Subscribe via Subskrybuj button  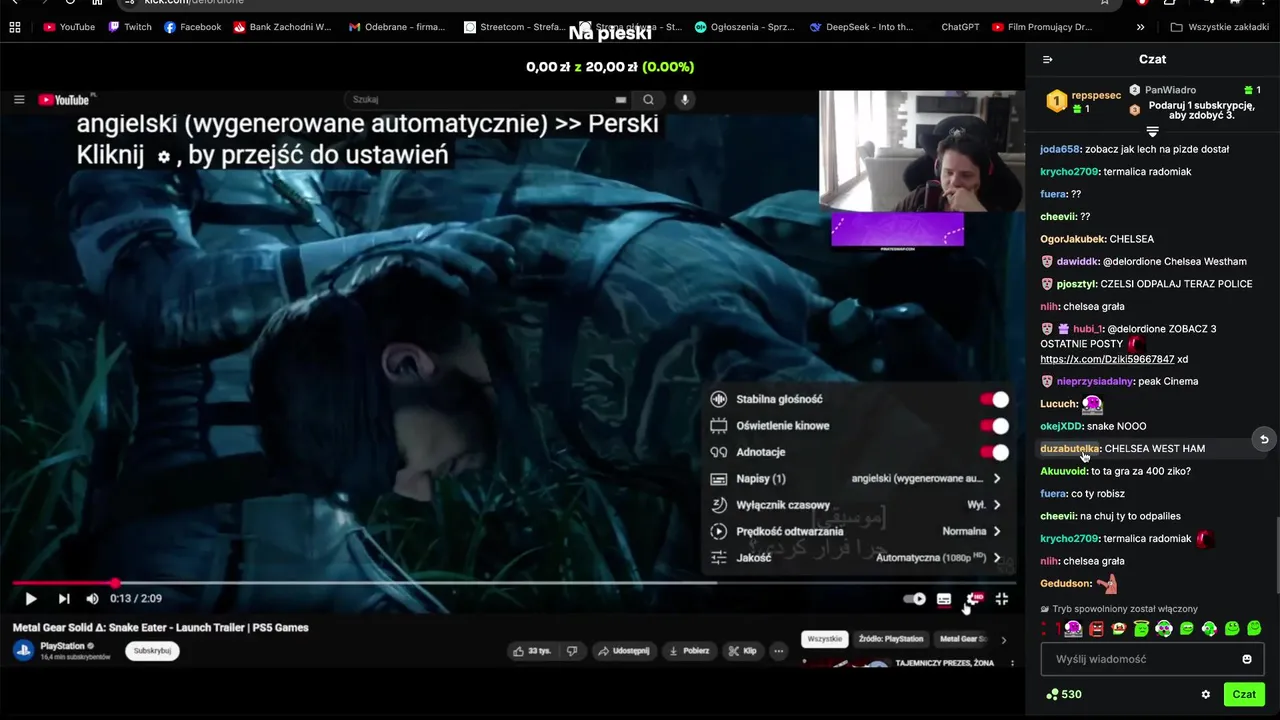(152, 651)
